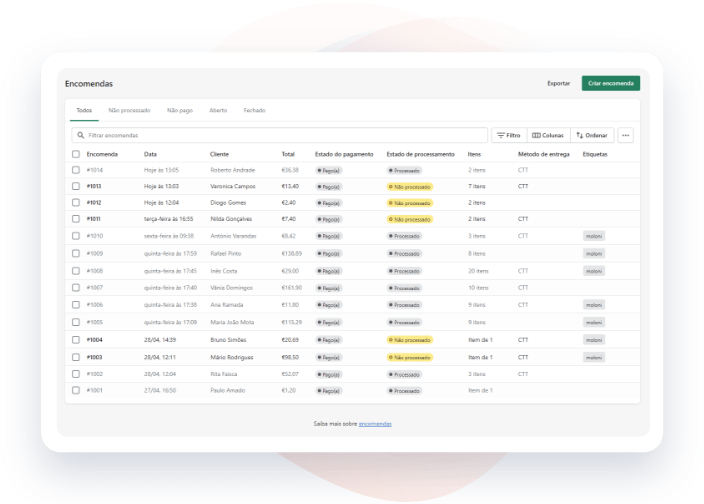
Task: Click the Total column header
Action: click(x=288, y=154)
